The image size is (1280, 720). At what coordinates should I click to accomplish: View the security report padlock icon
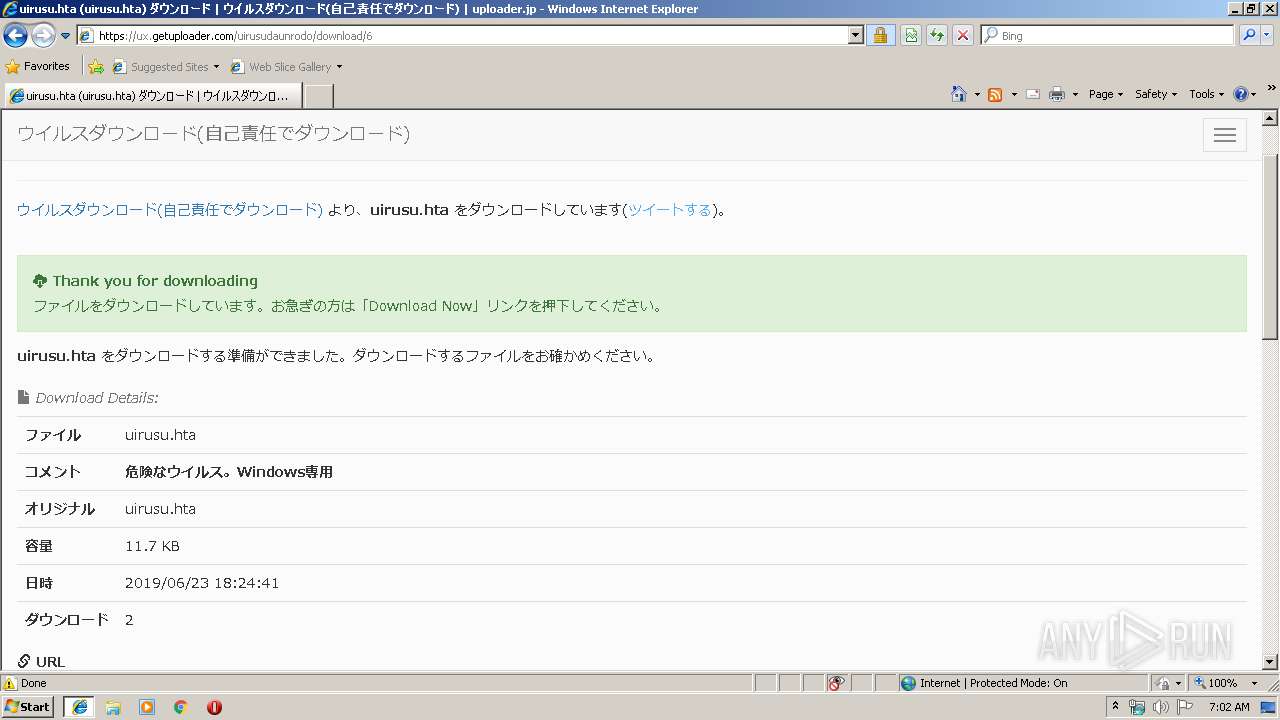(x=881, y=35)
